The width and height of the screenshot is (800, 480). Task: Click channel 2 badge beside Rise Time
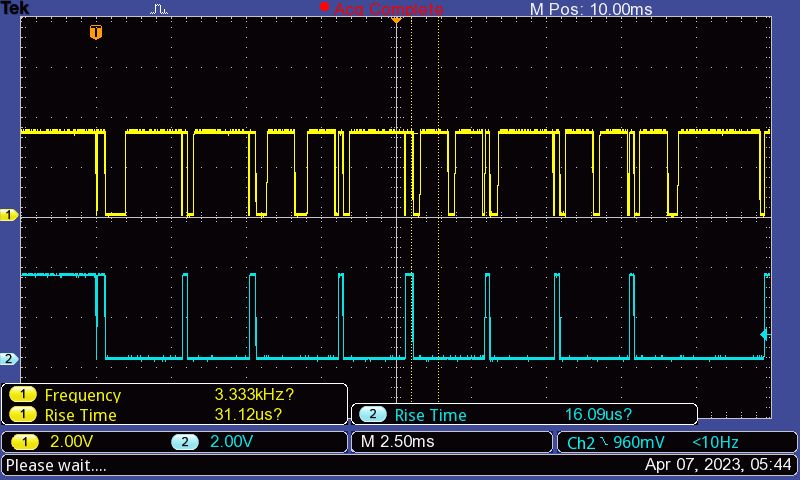click(372, 415)
